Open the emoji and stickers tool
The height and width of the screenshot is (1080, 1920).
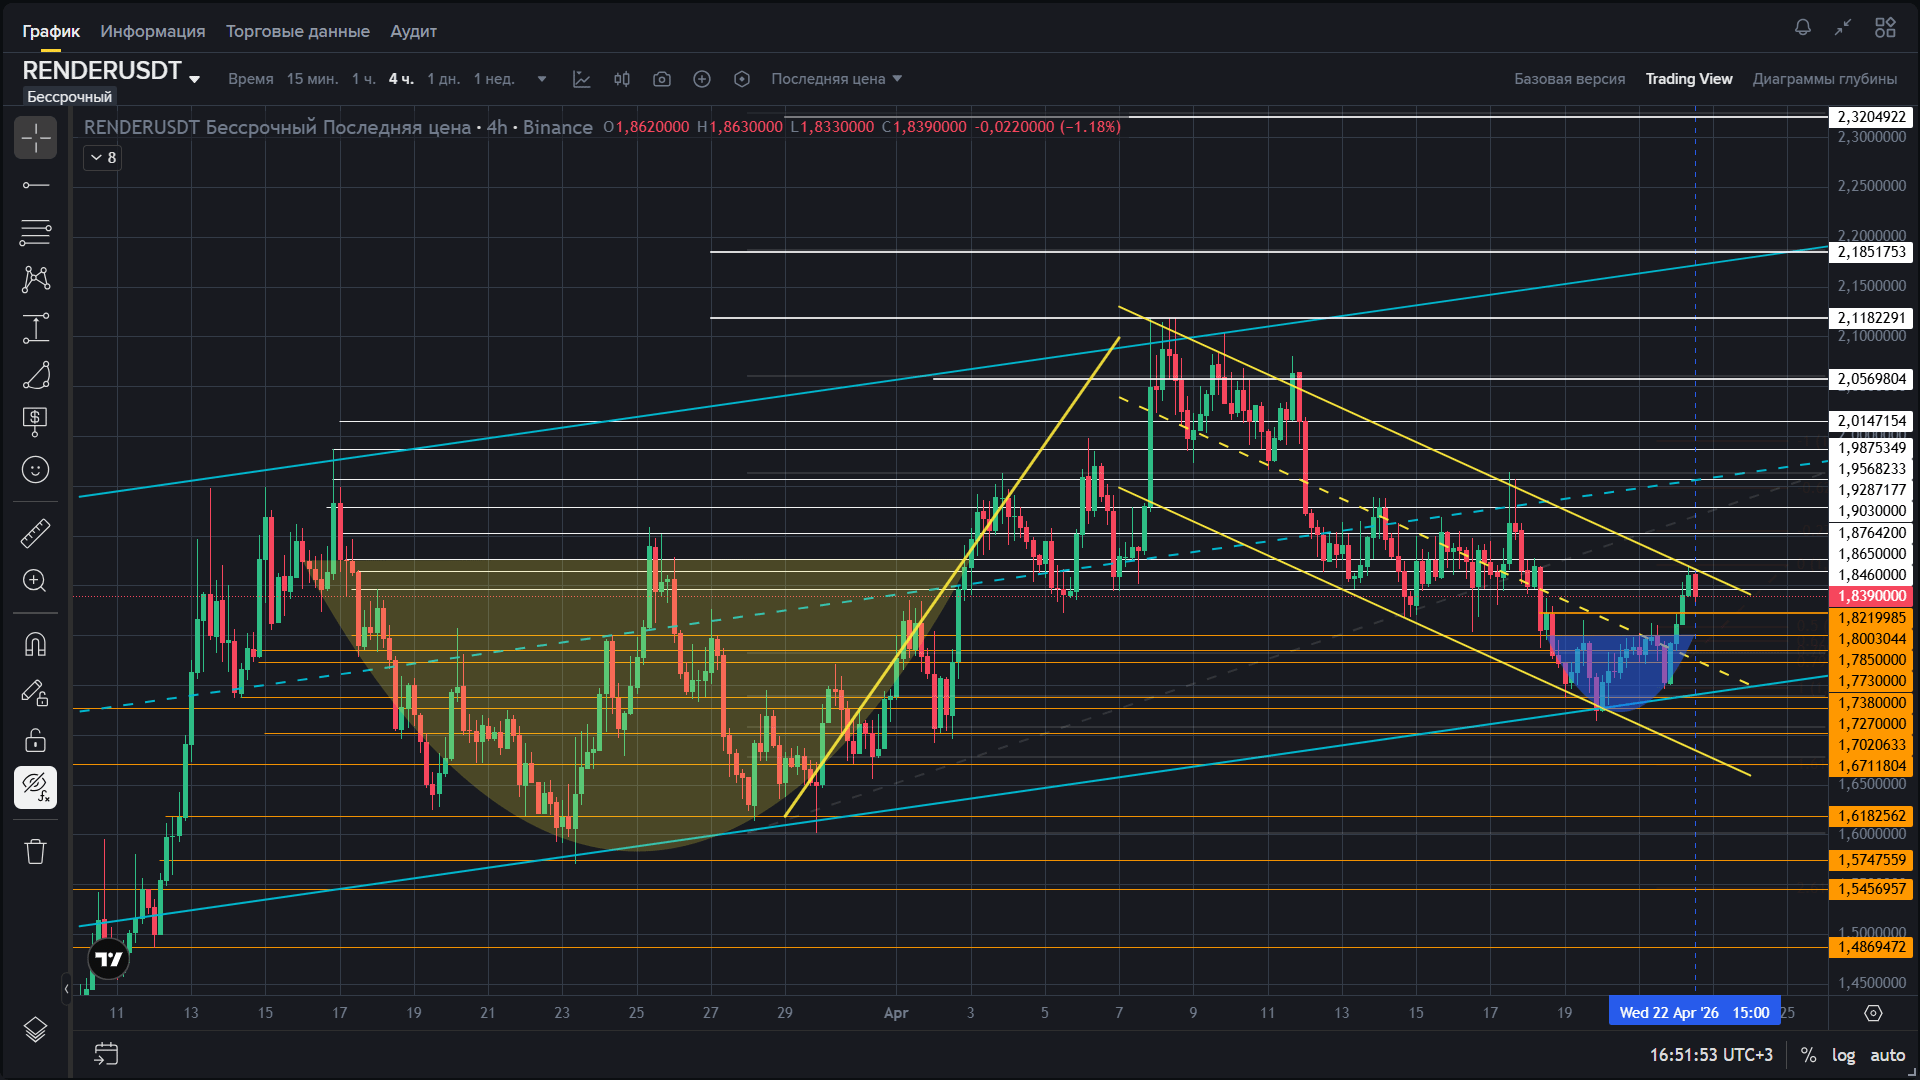click(x=35, y=469)
